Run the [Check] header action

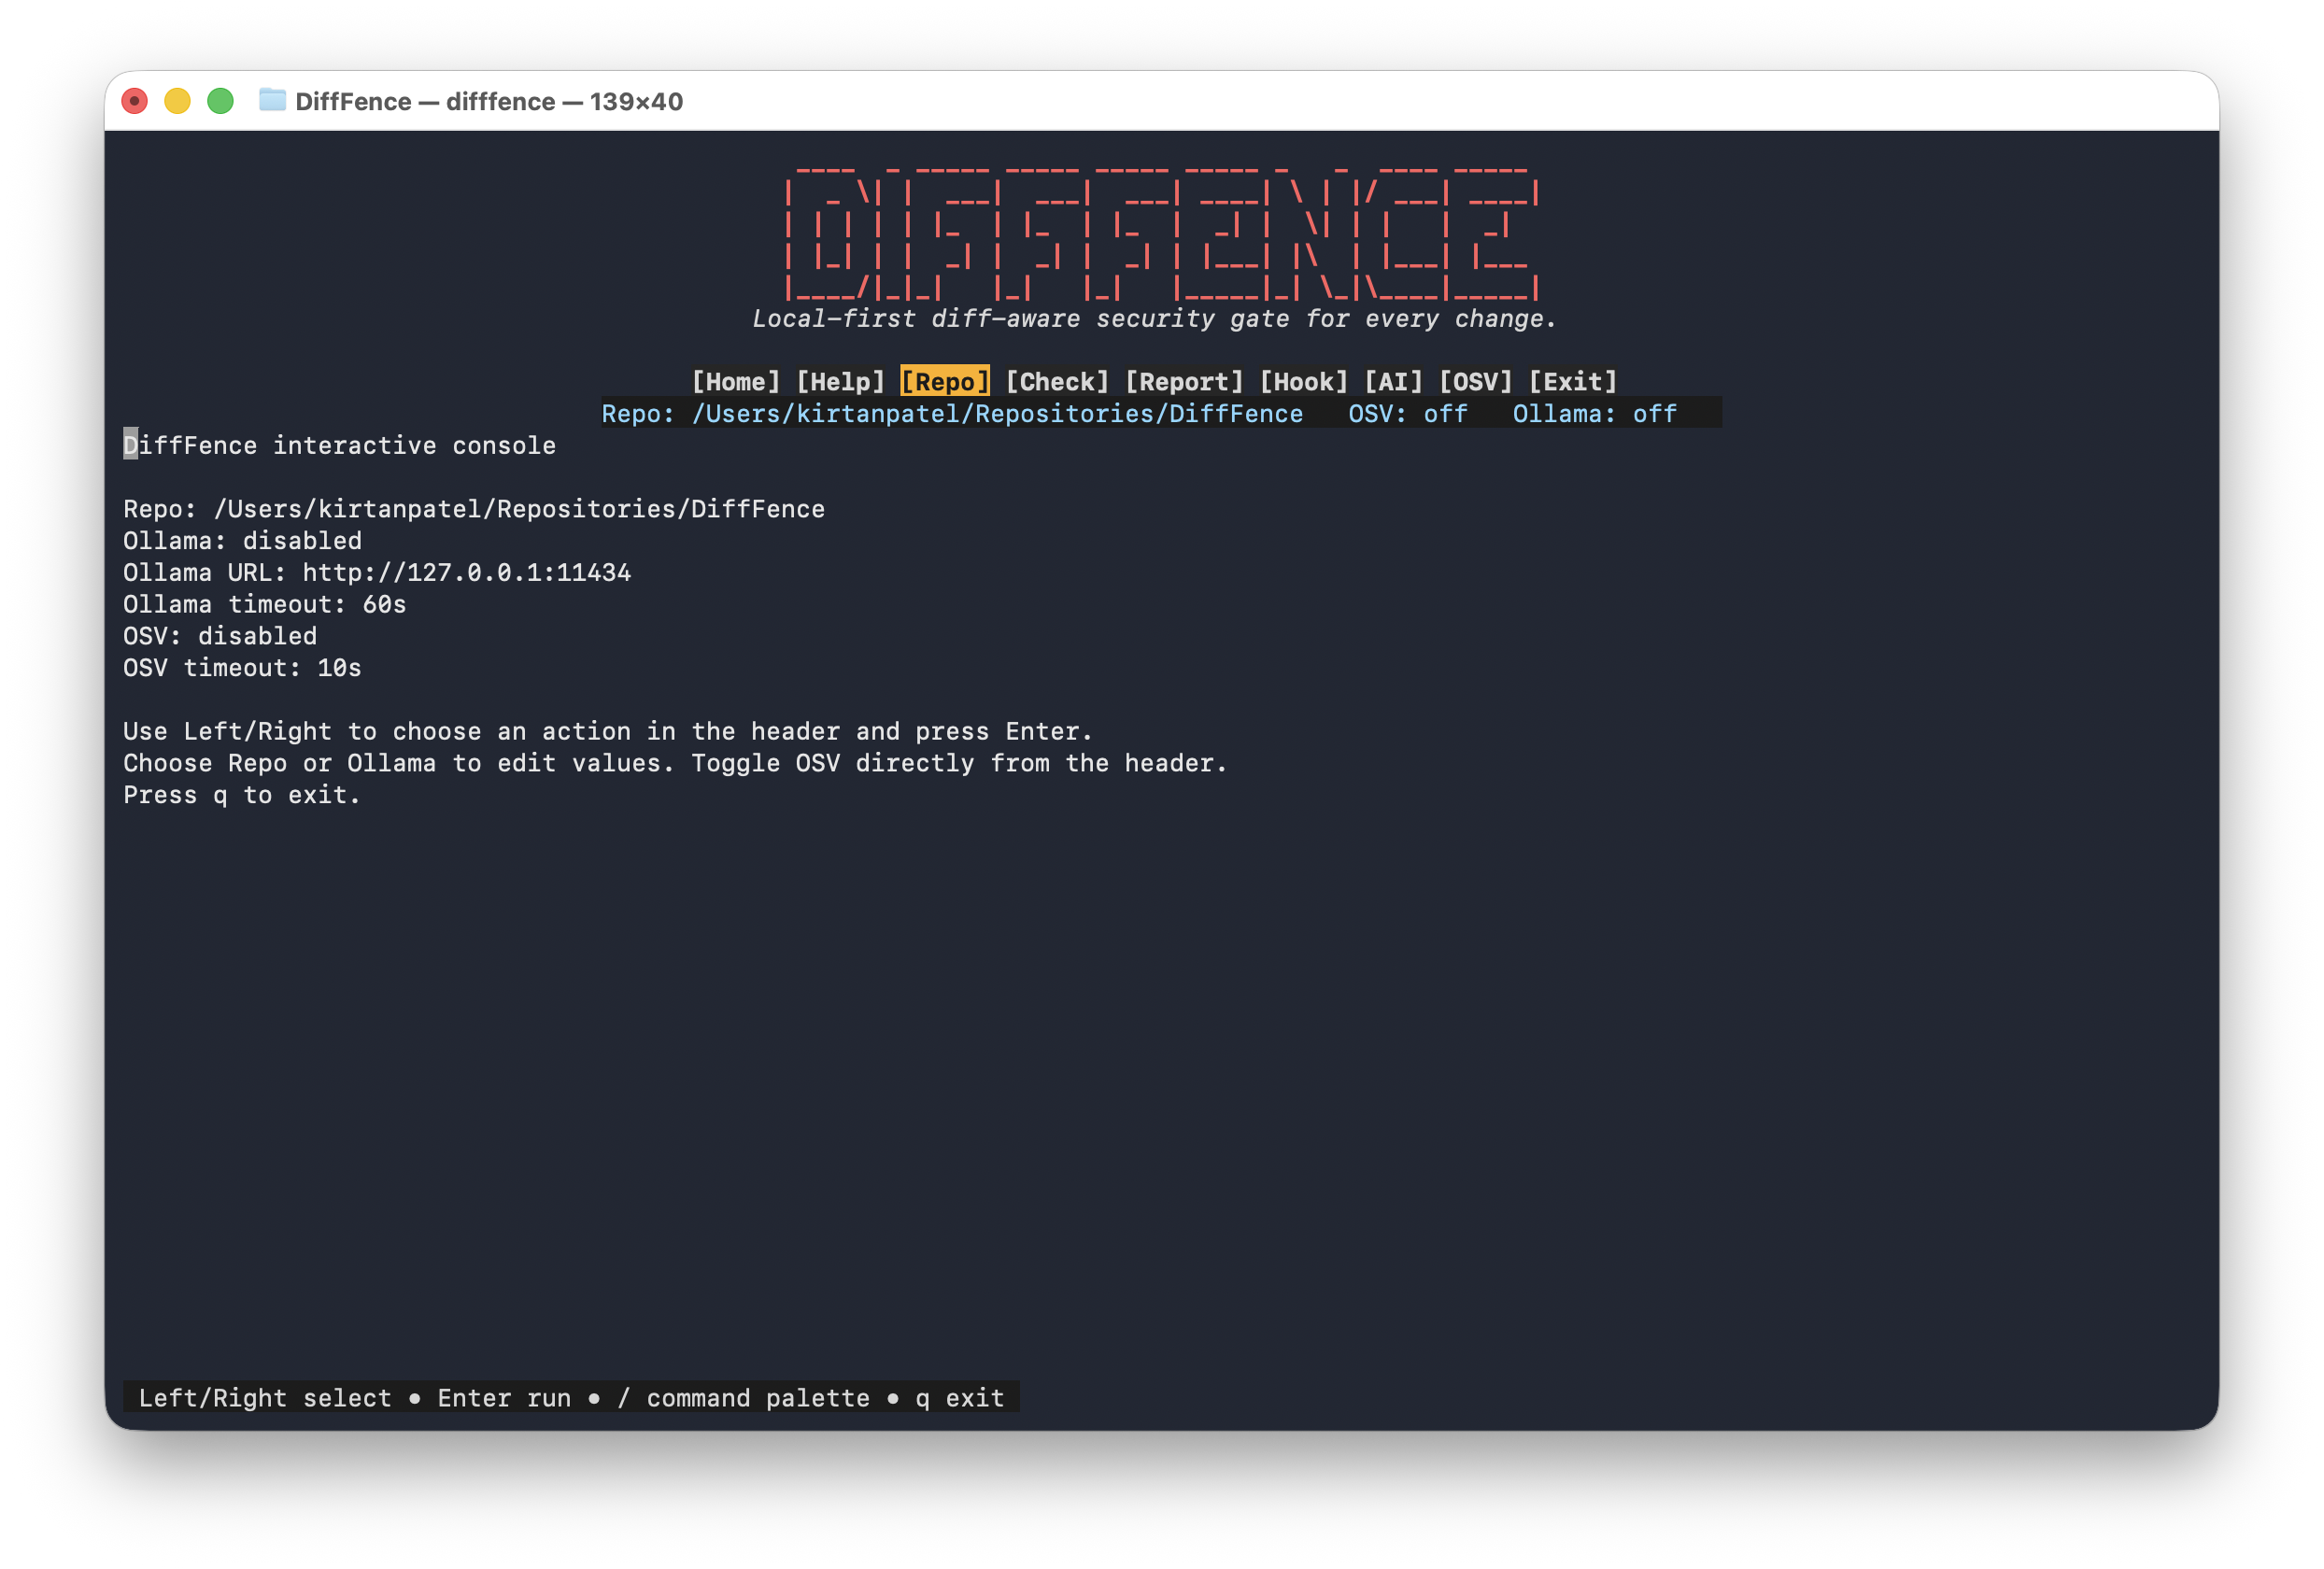click(x=1057, y=382)
